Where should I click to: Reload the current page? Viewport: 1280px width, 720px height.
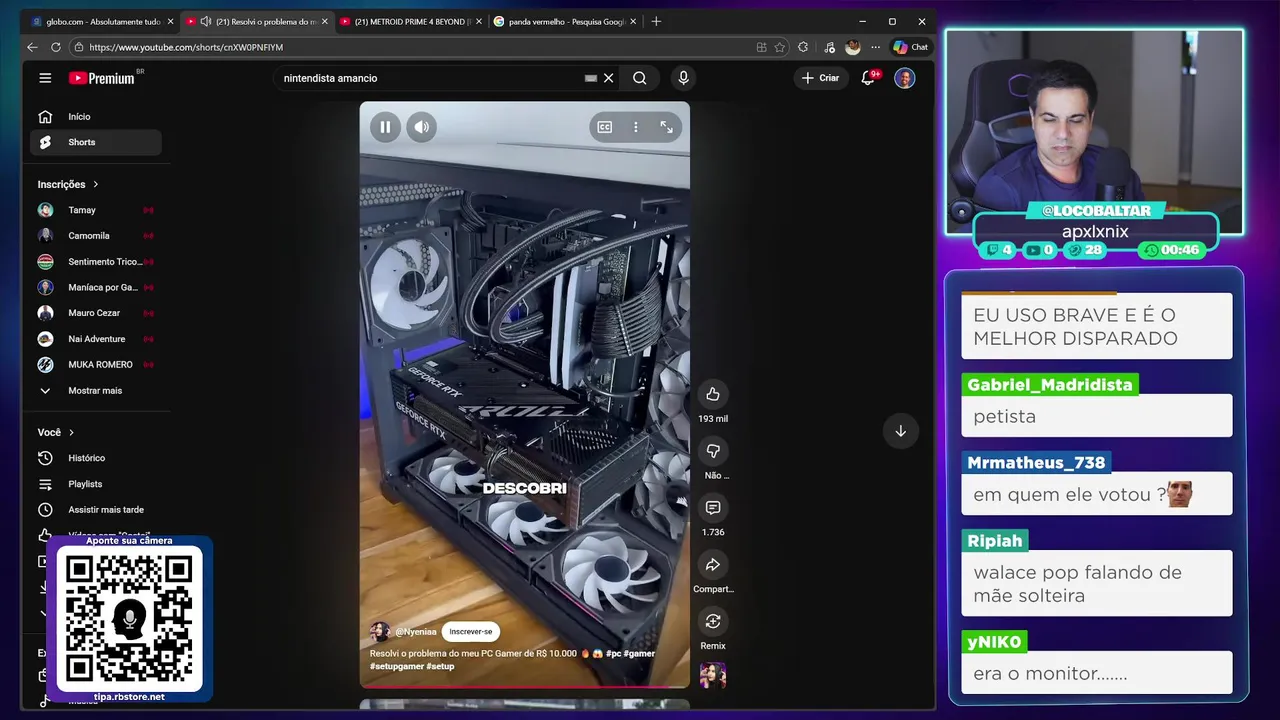(x=56, y=47)
